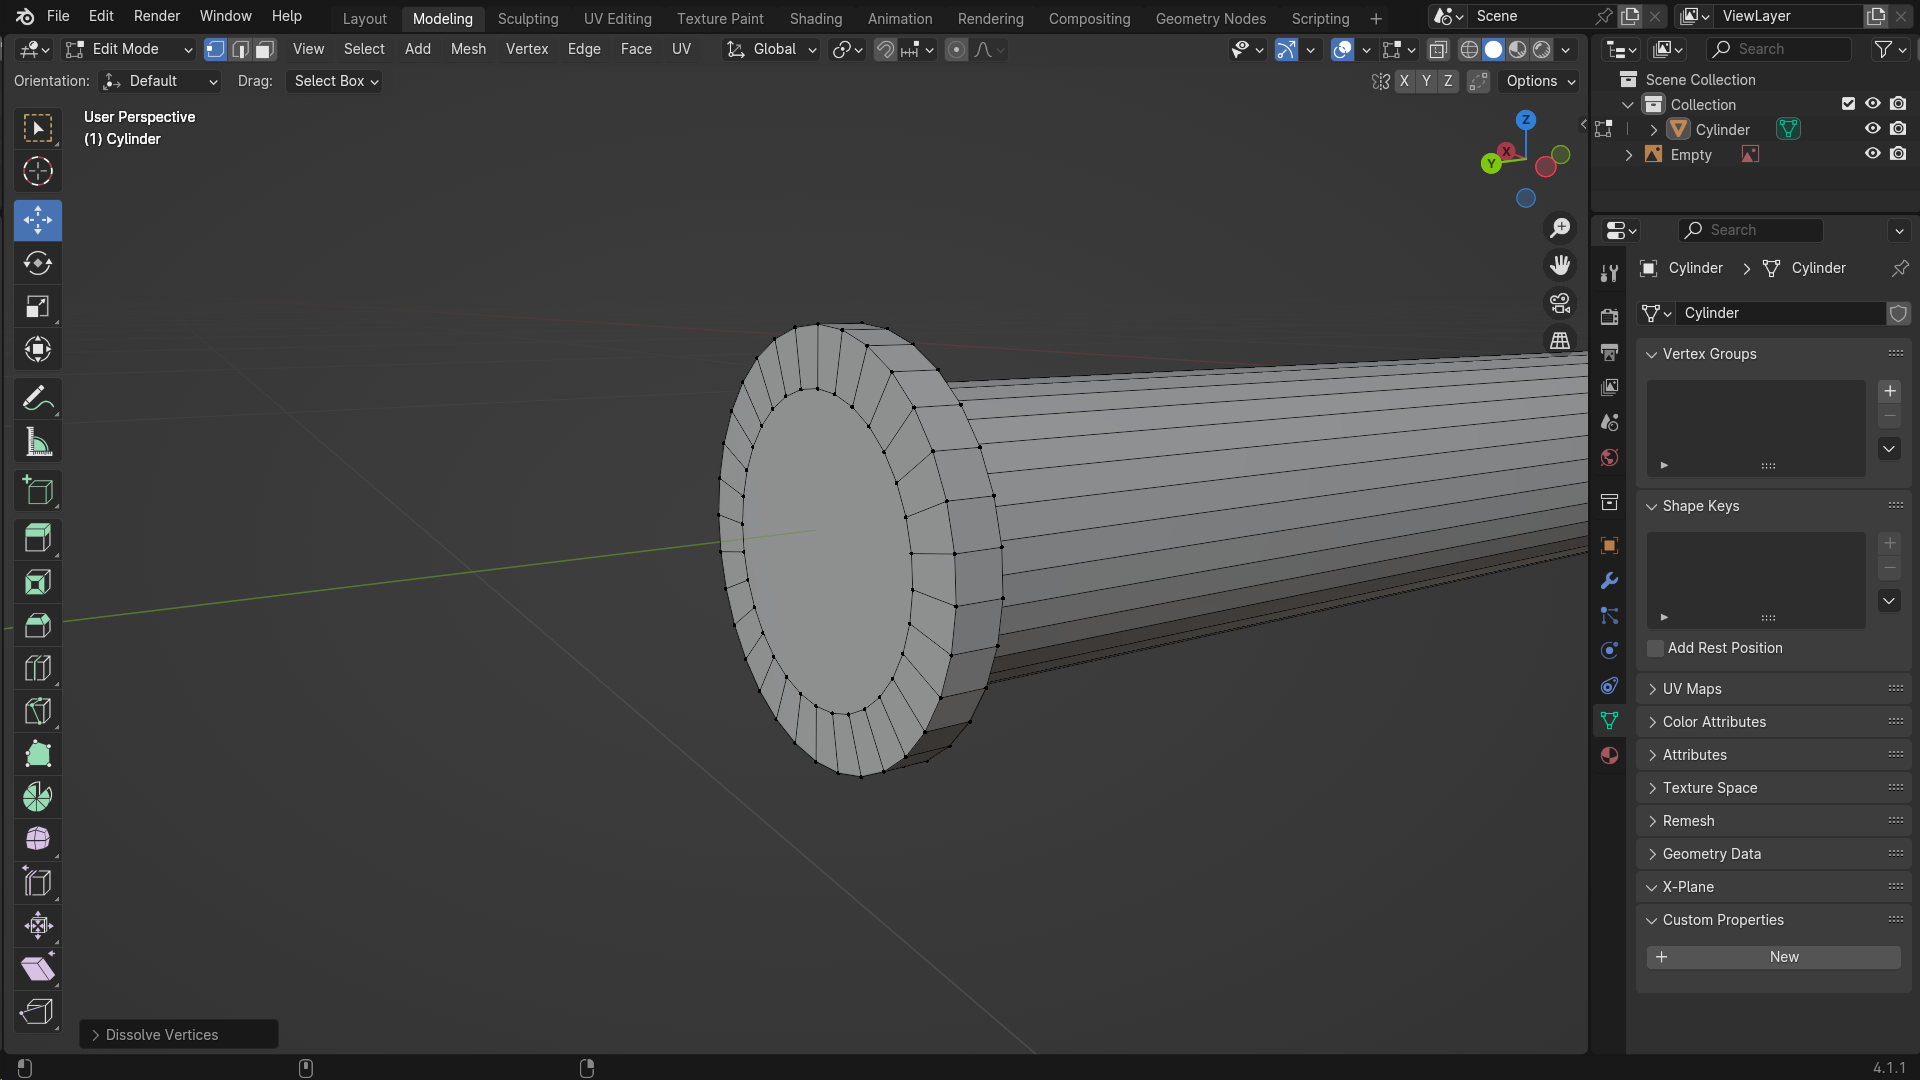Enable vertex select mode
Screen dimensions: 1920x1080
215,49
